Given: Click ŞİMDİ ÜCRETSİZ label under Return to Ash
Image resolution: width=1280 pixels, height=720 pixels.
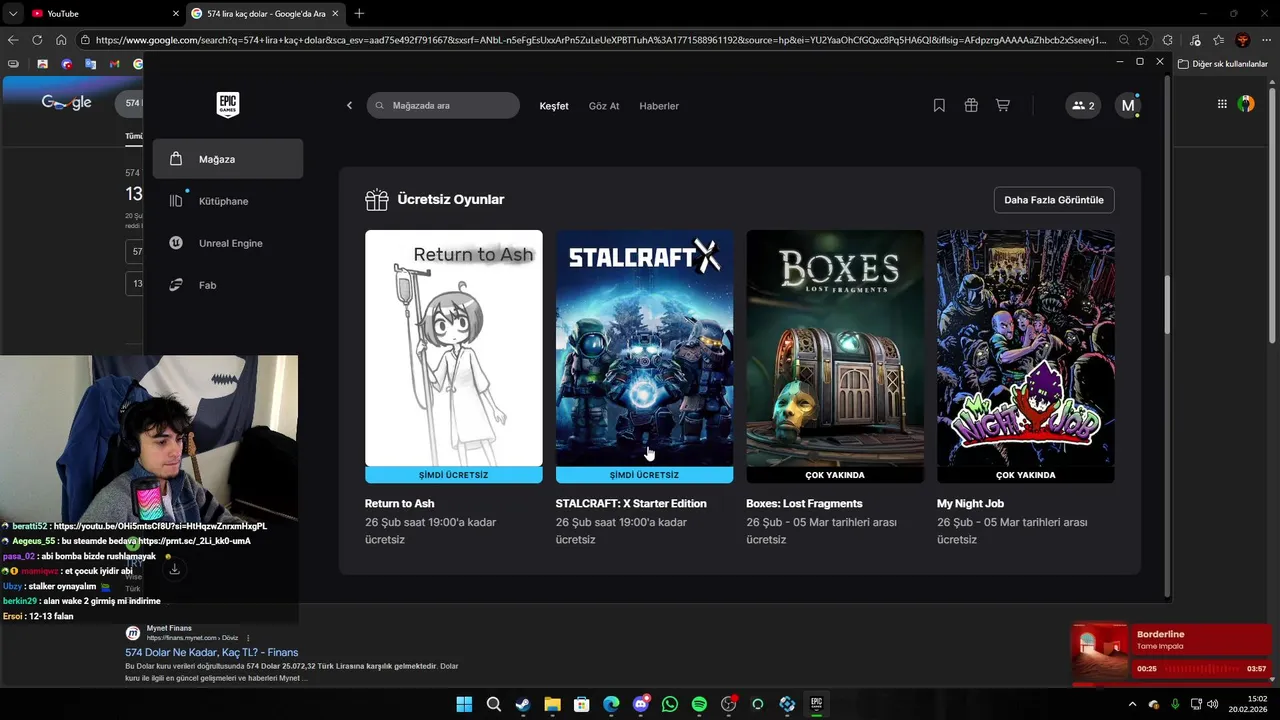Looking at the screenshot, I should (x=454, y=475).
